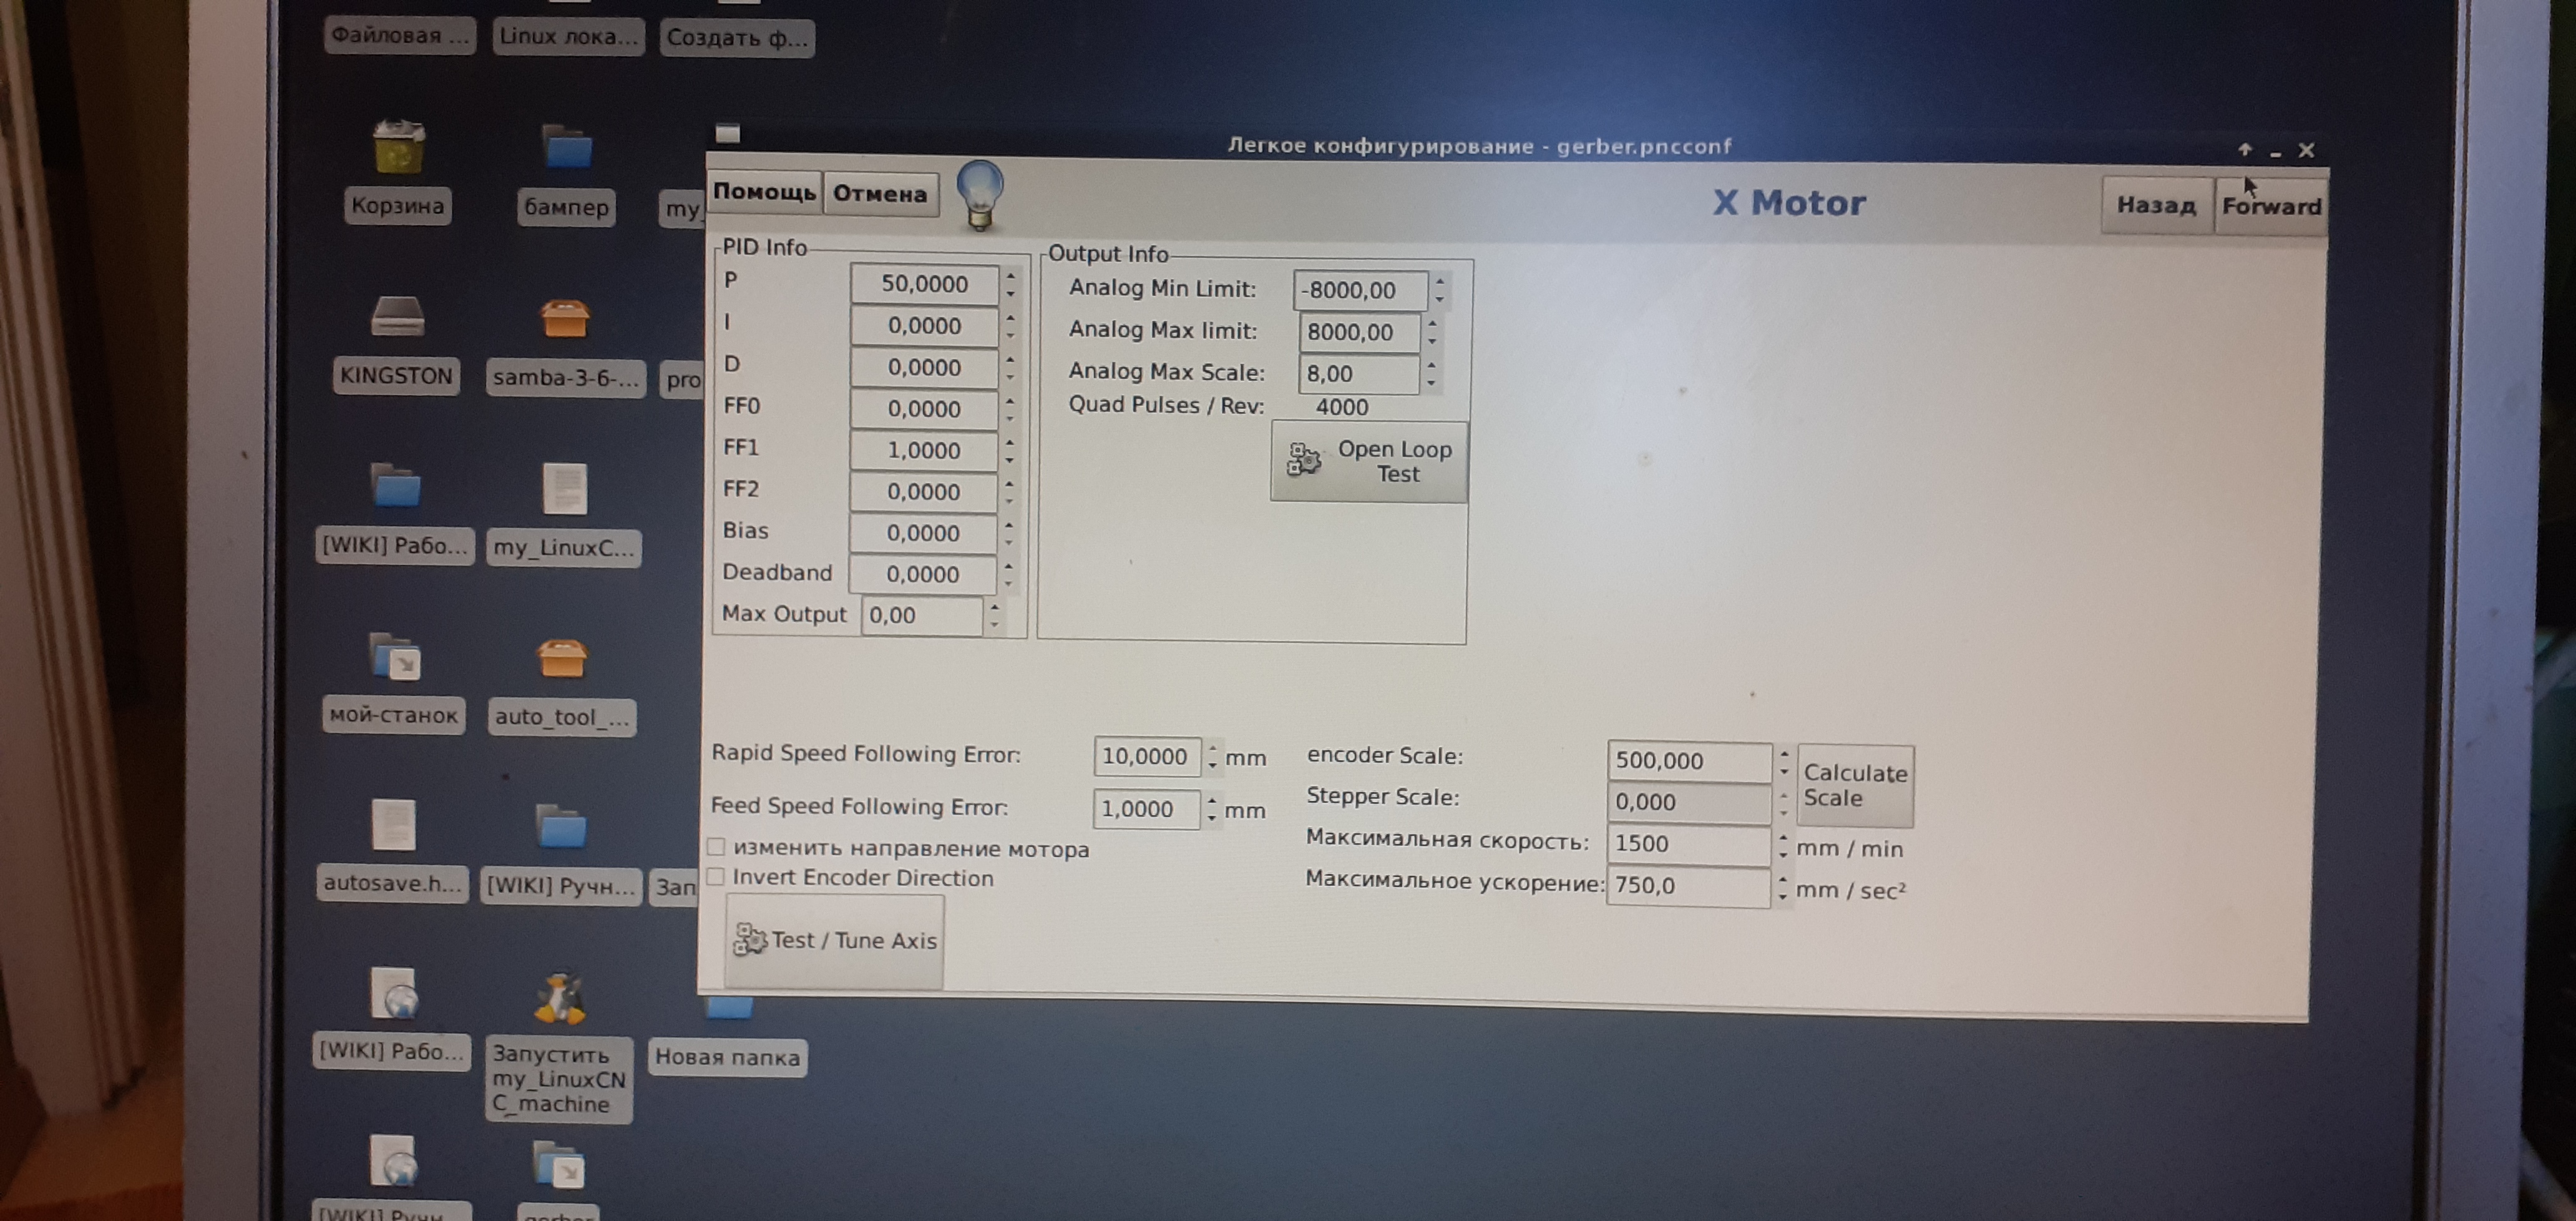Go to next page with Forward

click(2270, 206)
